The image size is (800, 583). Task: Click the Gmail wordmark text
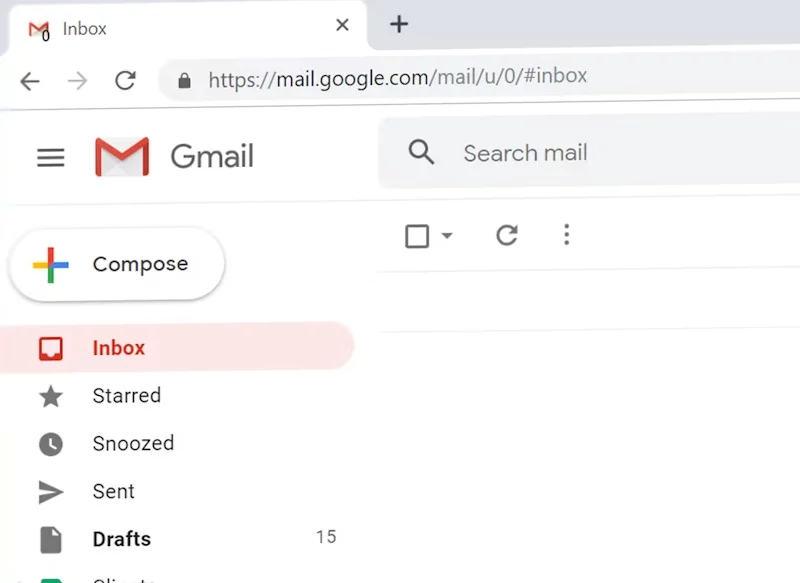tap(212, 157)
